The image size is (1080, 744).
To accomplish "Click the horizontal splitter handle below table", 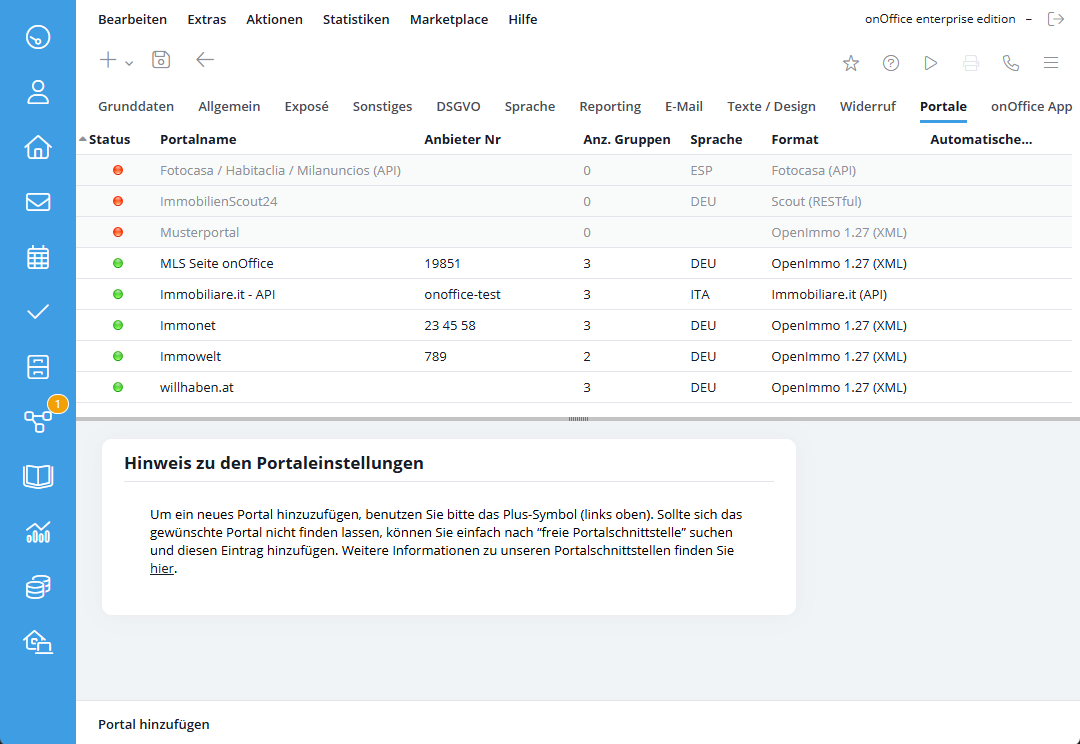I will [x=578, y=418].
